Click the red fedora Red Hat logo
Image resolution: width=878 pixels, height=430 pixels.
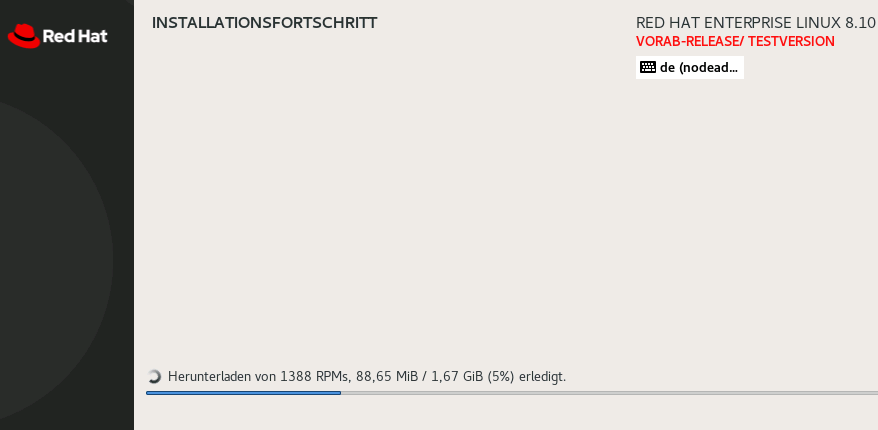pyautogui.click(x=23, y=37)
